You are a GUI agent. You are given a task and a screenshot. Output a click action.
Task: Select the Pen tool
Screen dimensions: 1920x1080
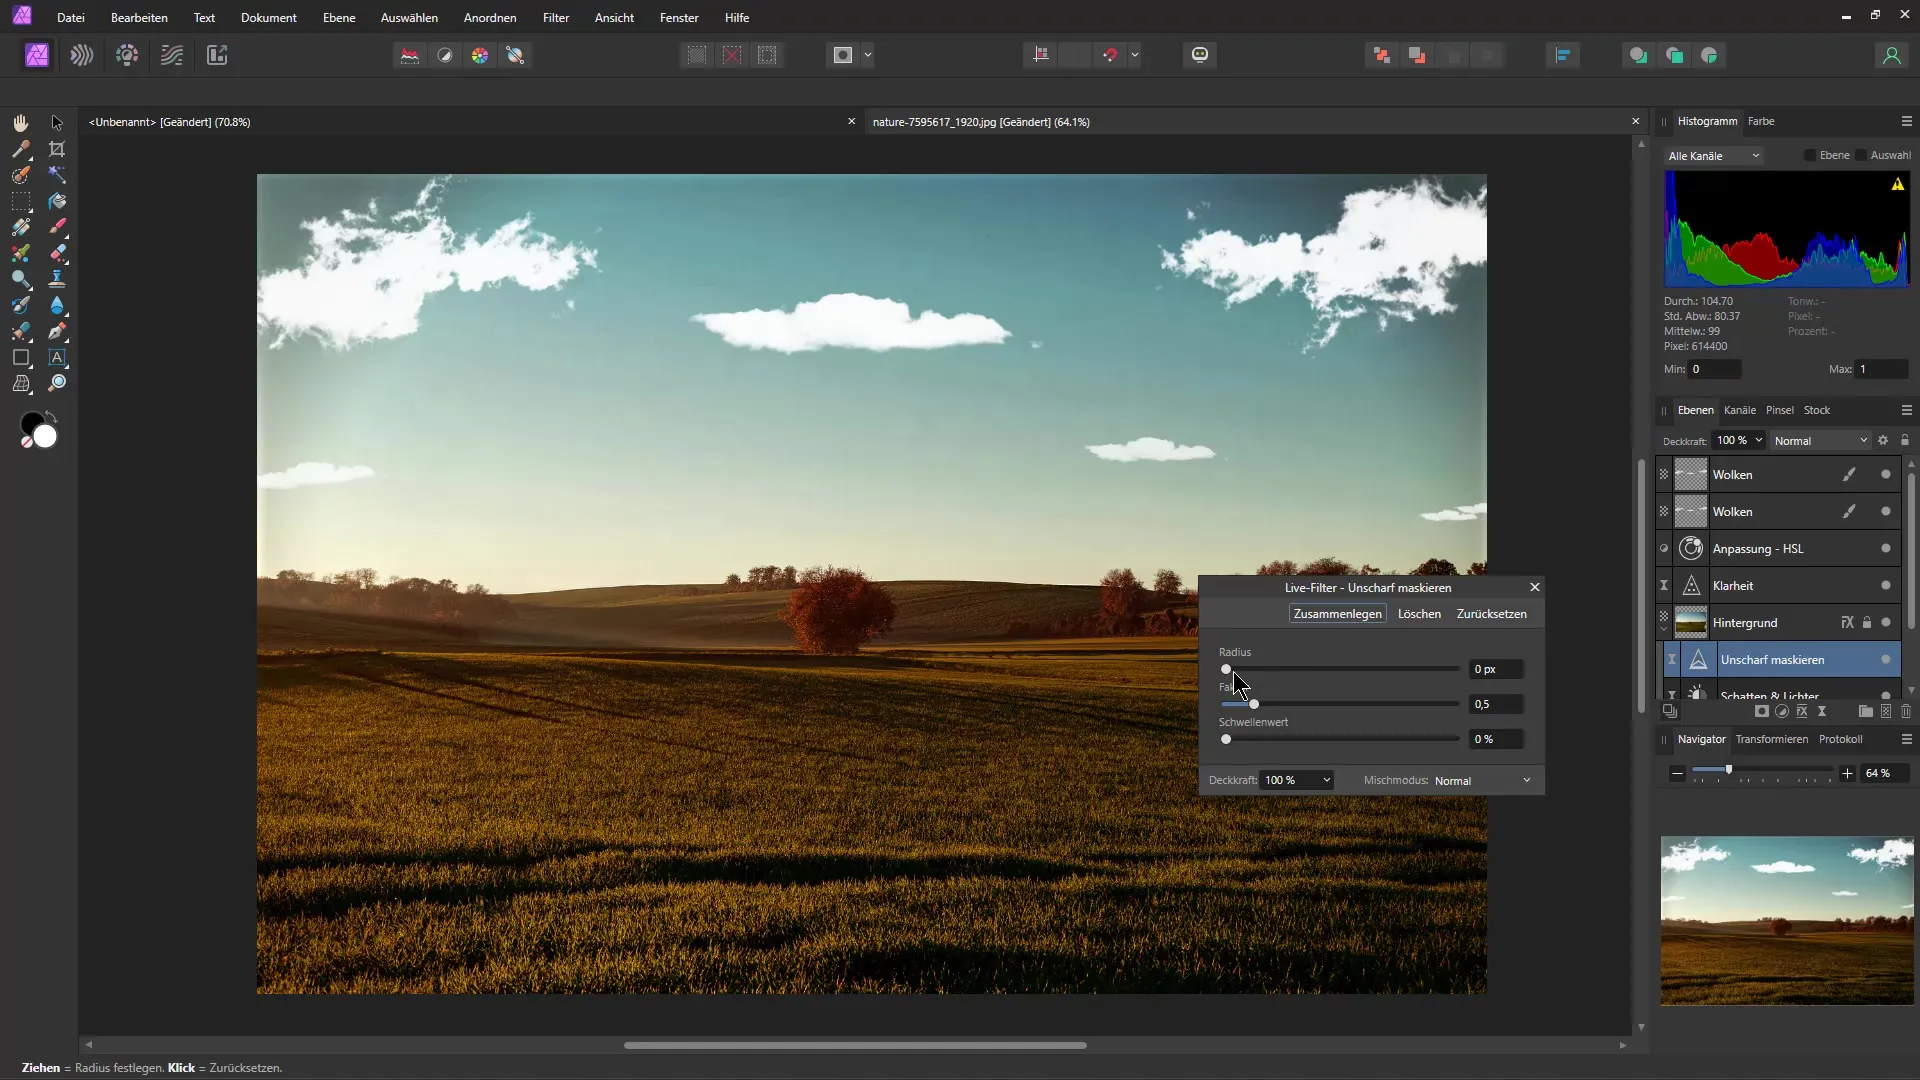tap(57, 331)
